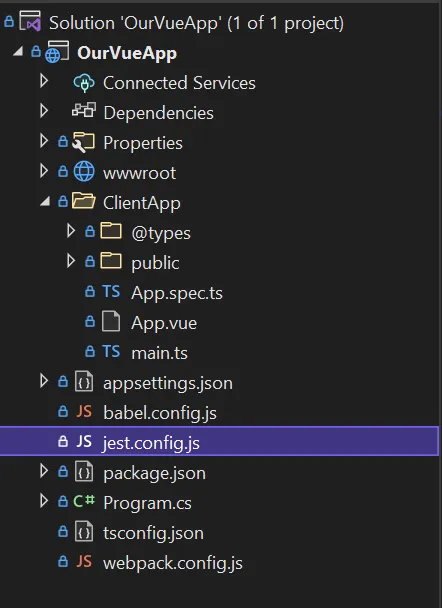Click the Dependencies icon
The width and height of the screenshot is (442, 608).
click(x=84, y=110)
